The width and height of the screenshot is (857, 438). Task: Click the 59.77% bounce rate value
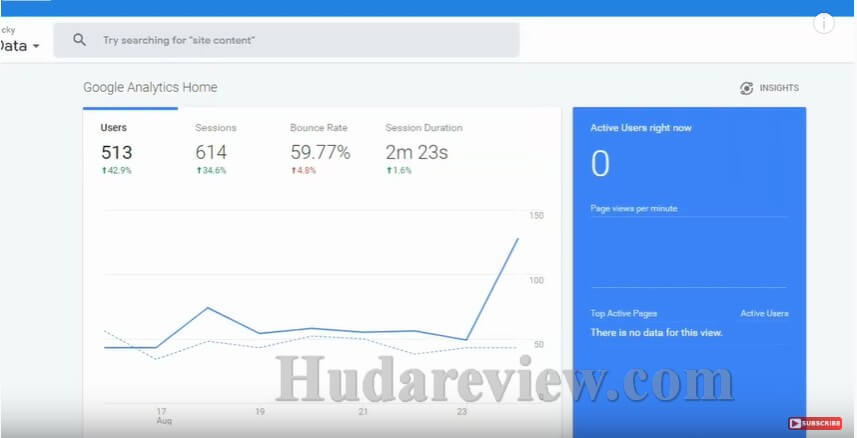tap(320, 153)
